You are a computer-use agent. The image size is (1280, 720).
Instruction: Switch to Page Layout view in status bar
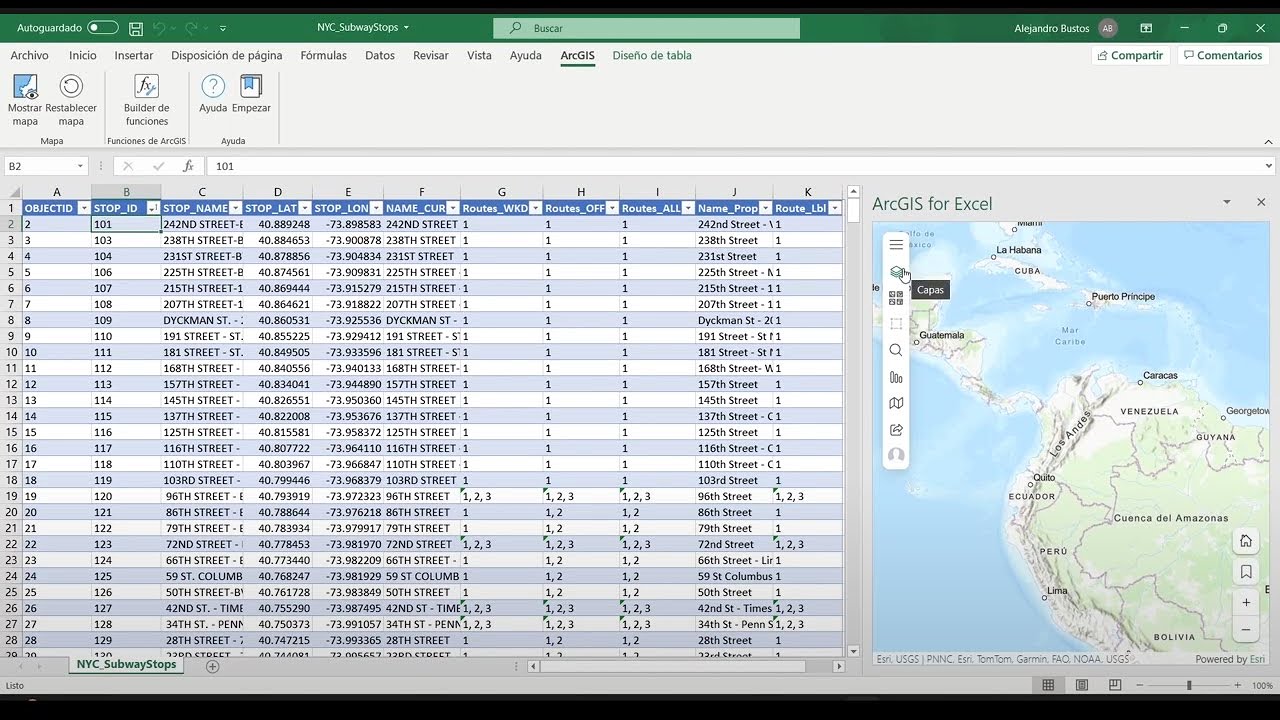[x=1082, y=685]
